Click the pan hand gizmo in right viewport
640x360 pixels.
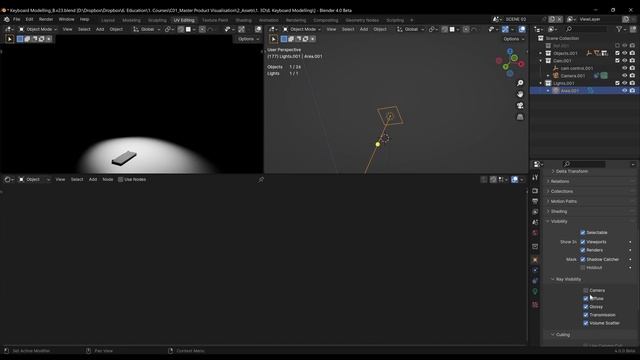(520, 94)
